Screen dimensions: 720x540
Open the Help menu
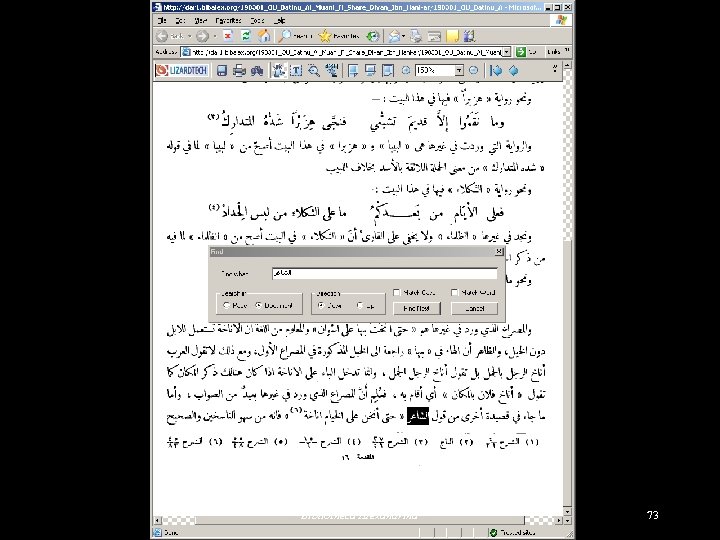280,21
